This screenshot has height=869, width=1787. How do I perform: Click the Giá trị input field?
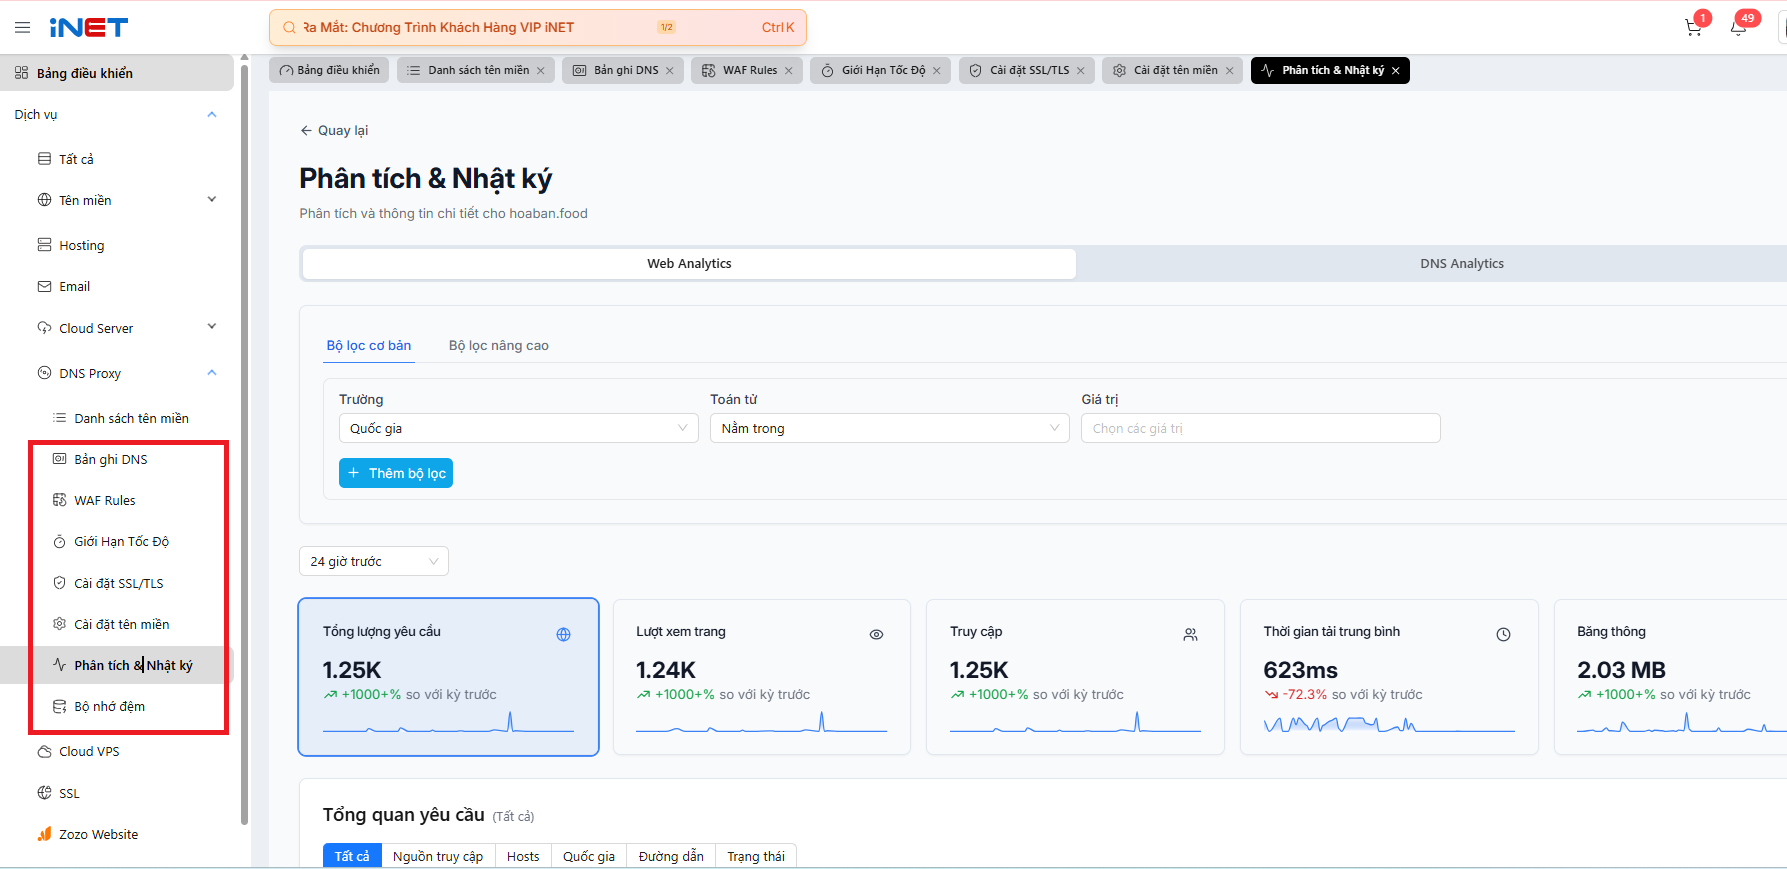(x=1261, y=428)
